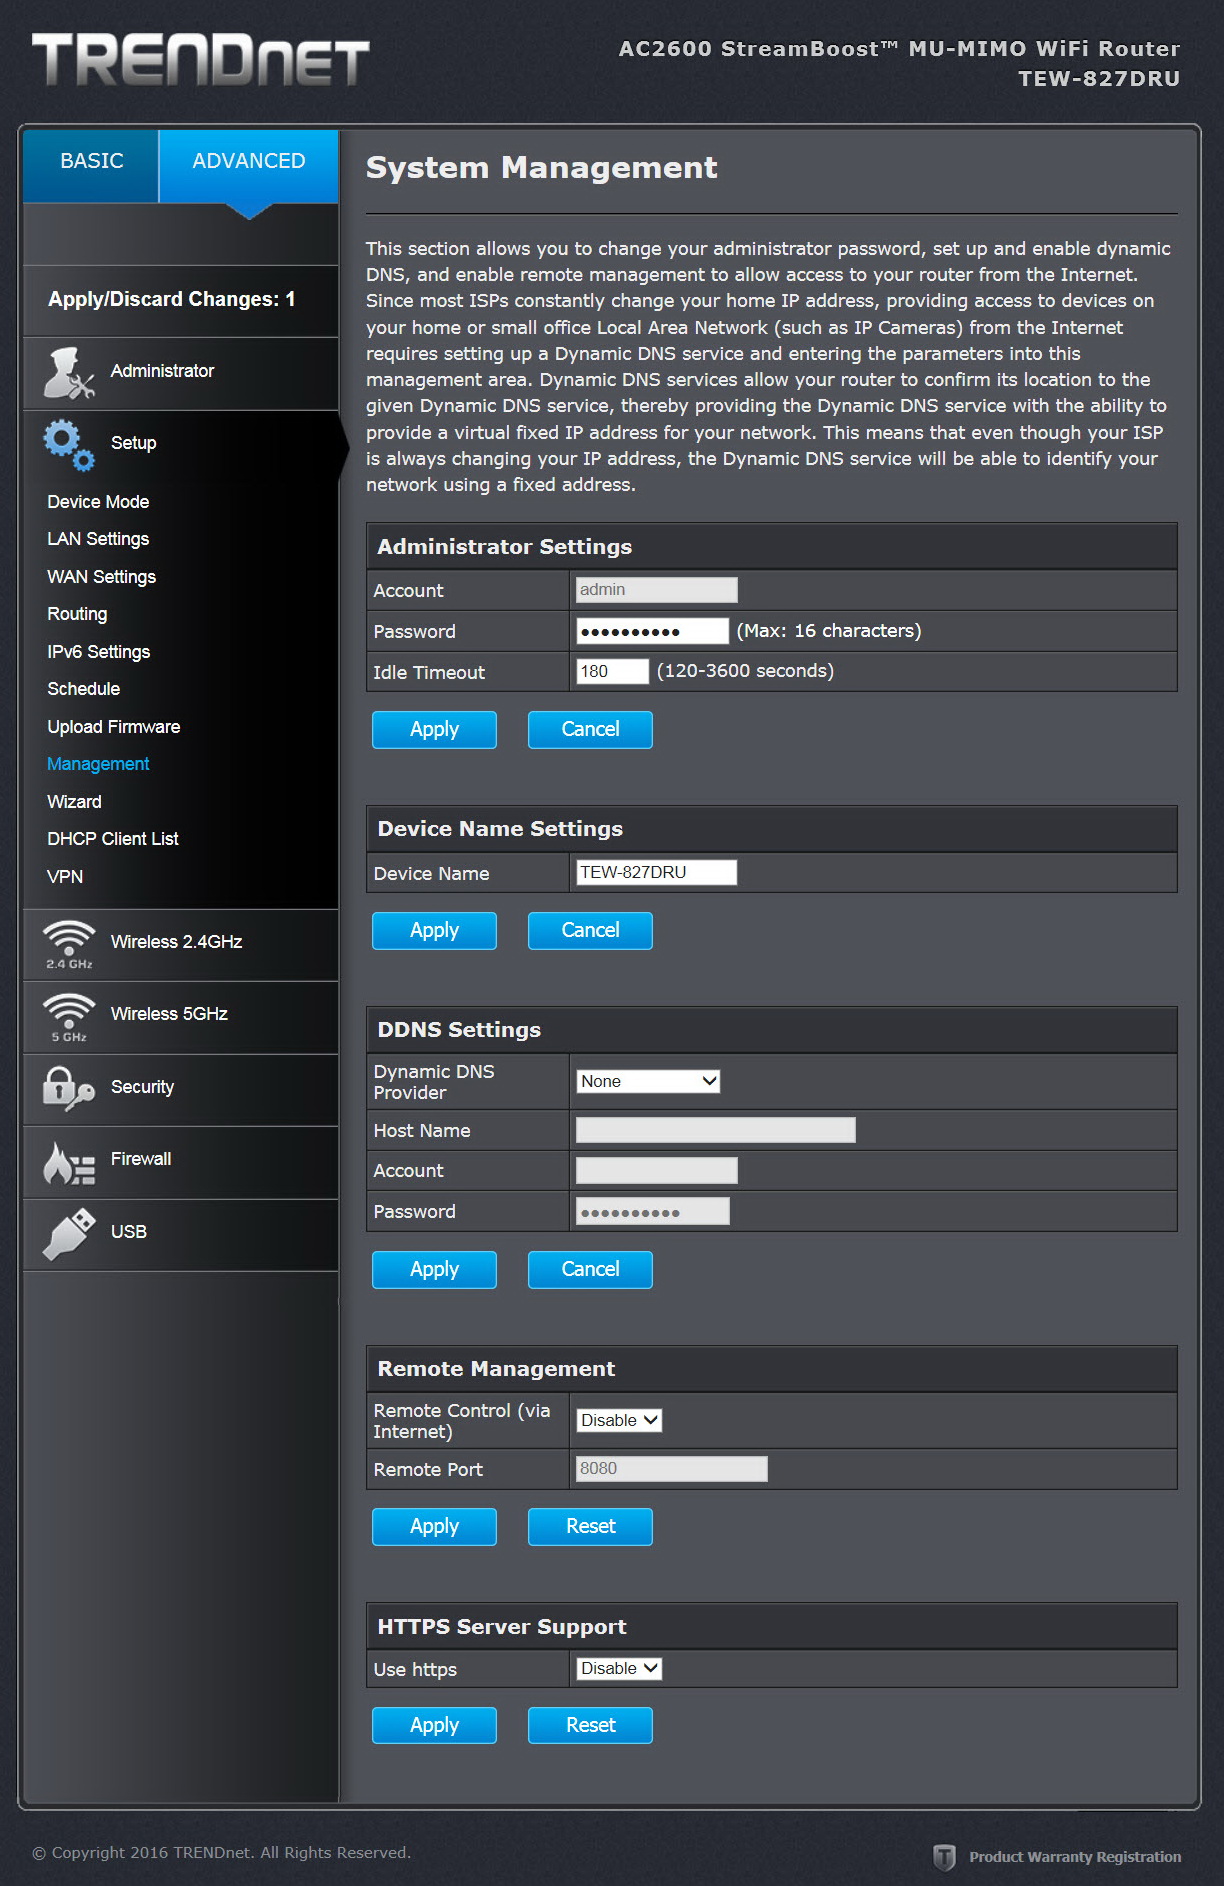Open the VPN page

point(65,877)
